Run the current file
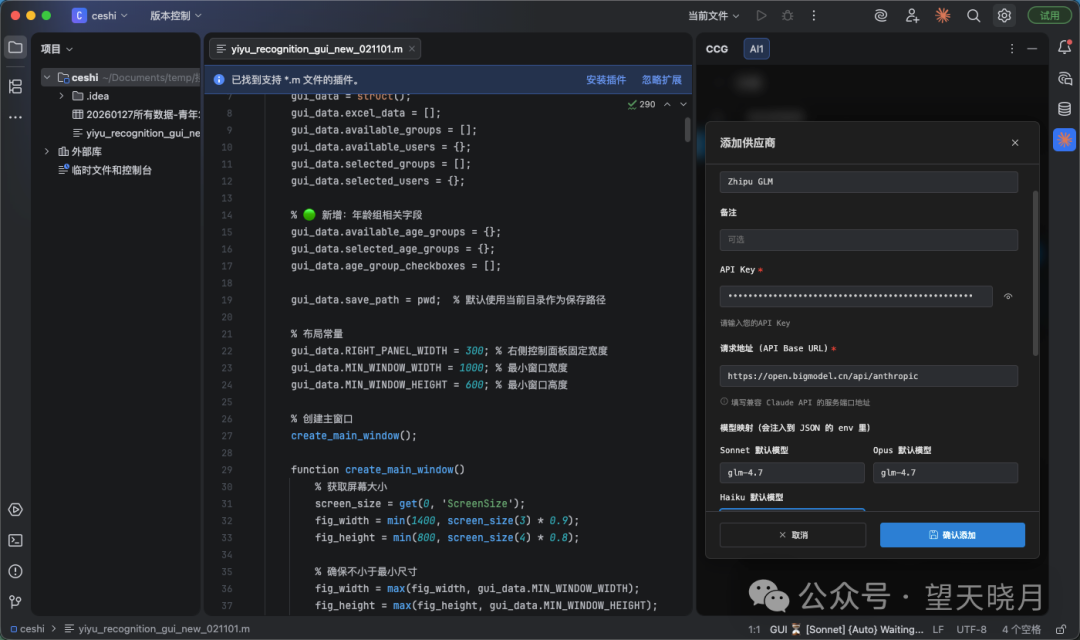Viewport: 1080px width, 640px height. point(761,15)
